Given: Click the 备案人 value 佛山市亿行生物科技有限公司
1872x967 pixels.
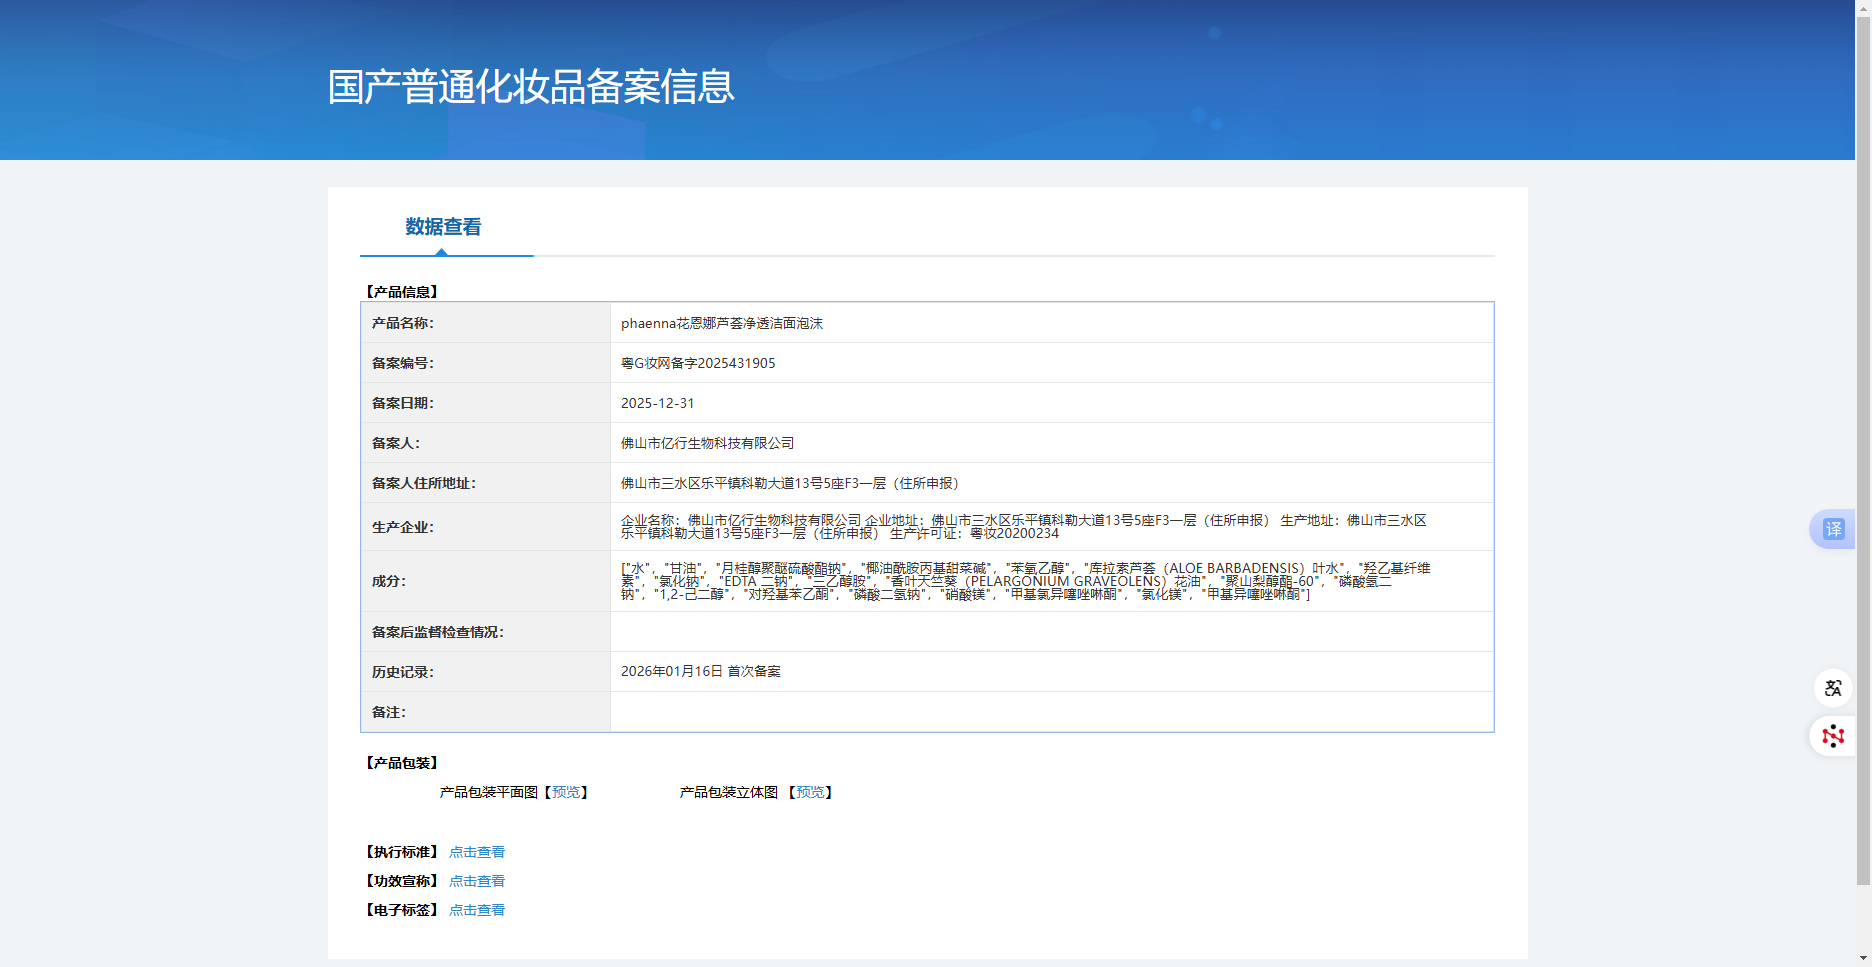Looking at the screenshot, I should pos(707,443).
